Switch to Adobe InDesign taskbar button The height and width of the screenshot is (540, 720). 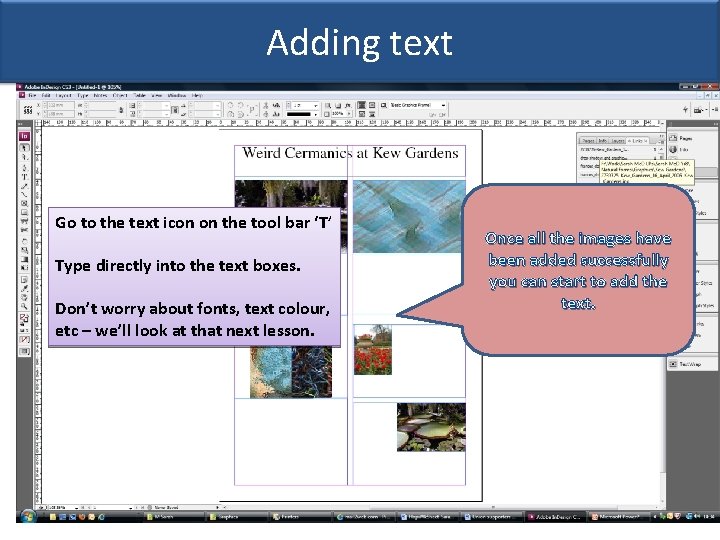(x=556, y=517)
